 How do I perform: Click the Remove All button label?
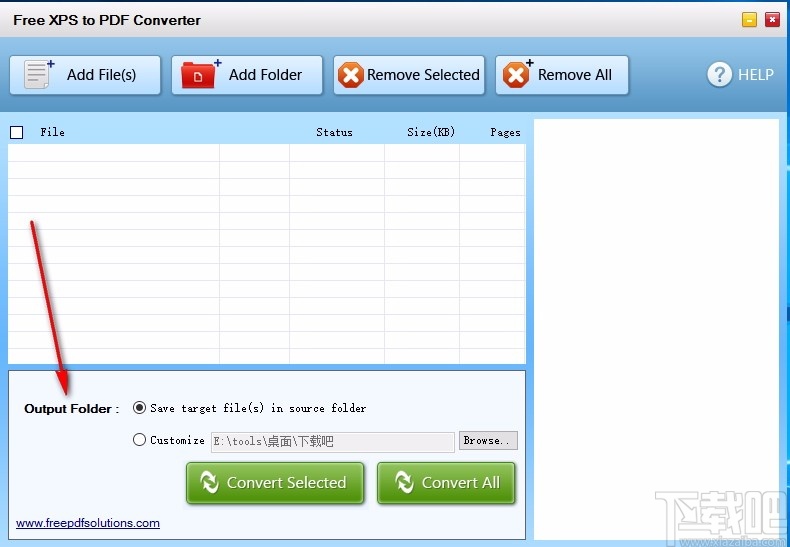(x=575, y=75)
